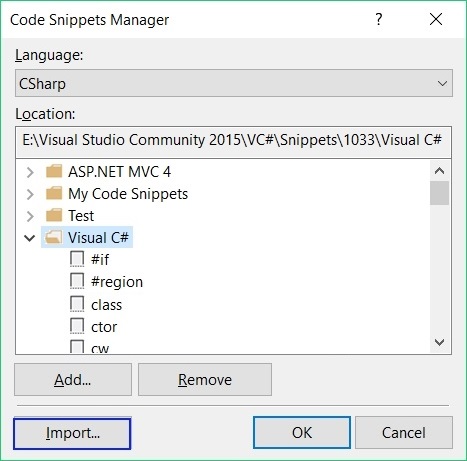The image size is (467, 461).
Task: Open the help question mark button
Action: point(378,19)
